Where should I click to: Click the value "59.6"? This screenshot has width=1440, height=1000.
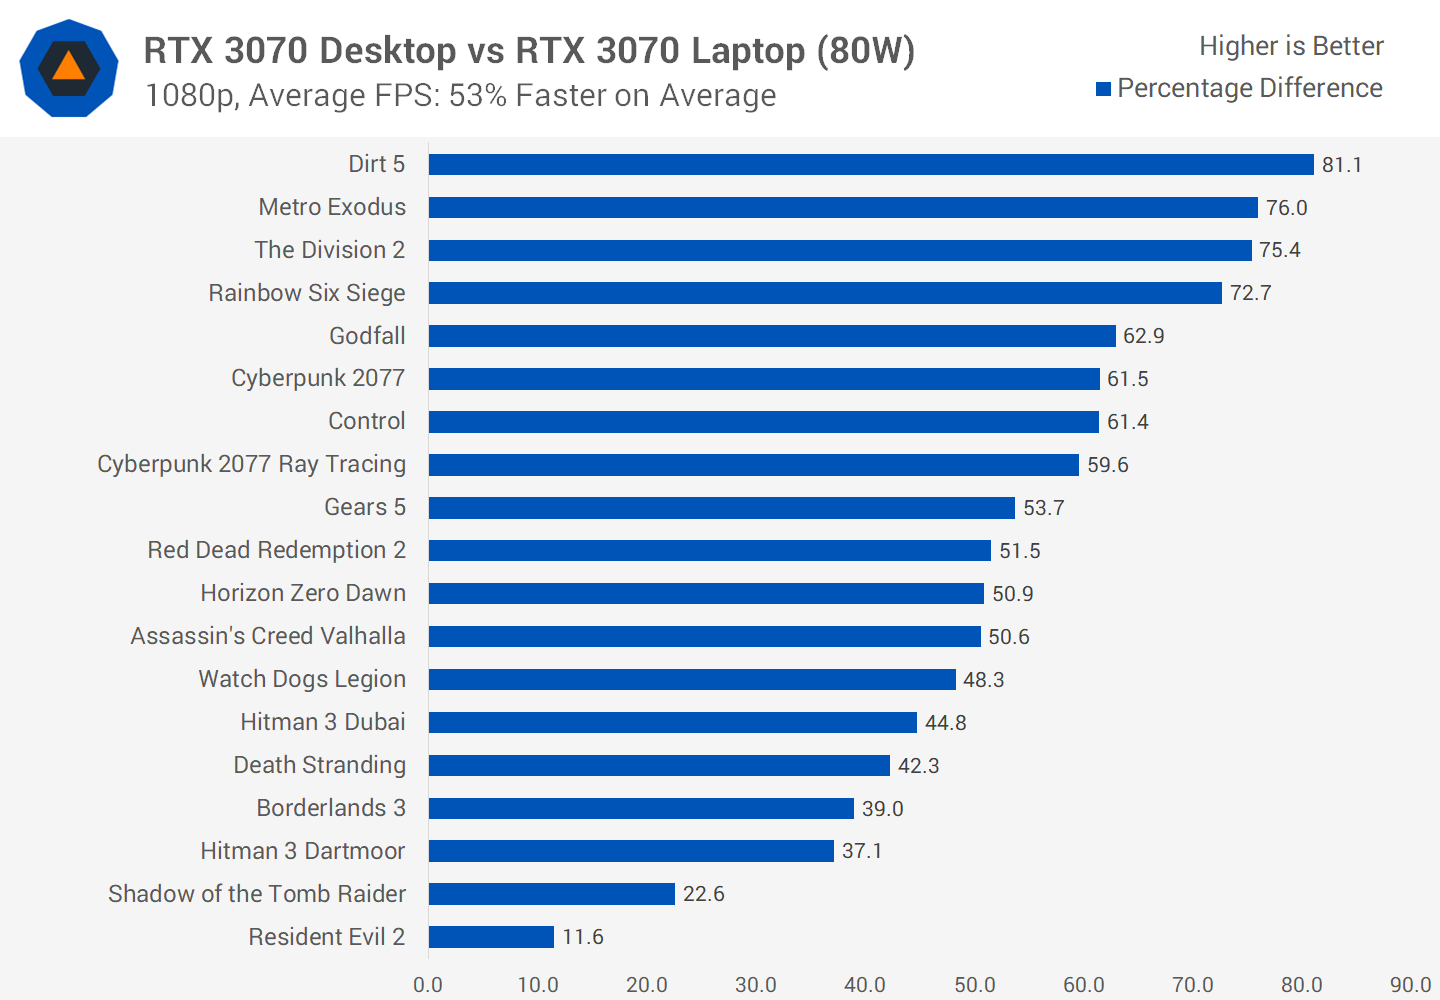pyautogui.click(x=1107, y=465)
